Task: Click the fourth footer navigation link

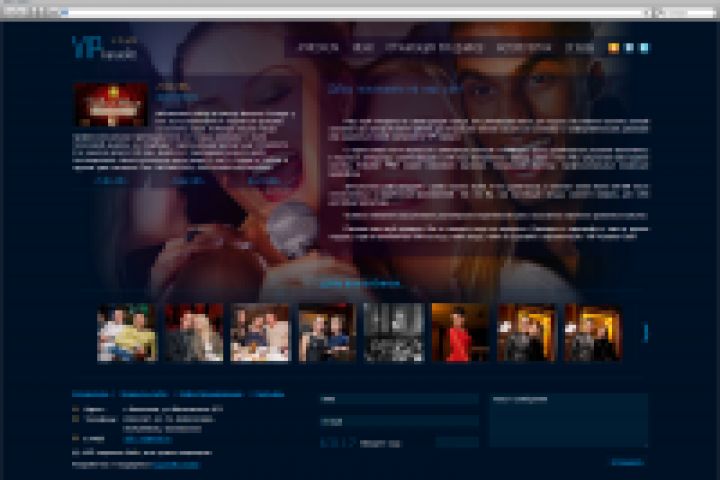Action: pos(268,395)
